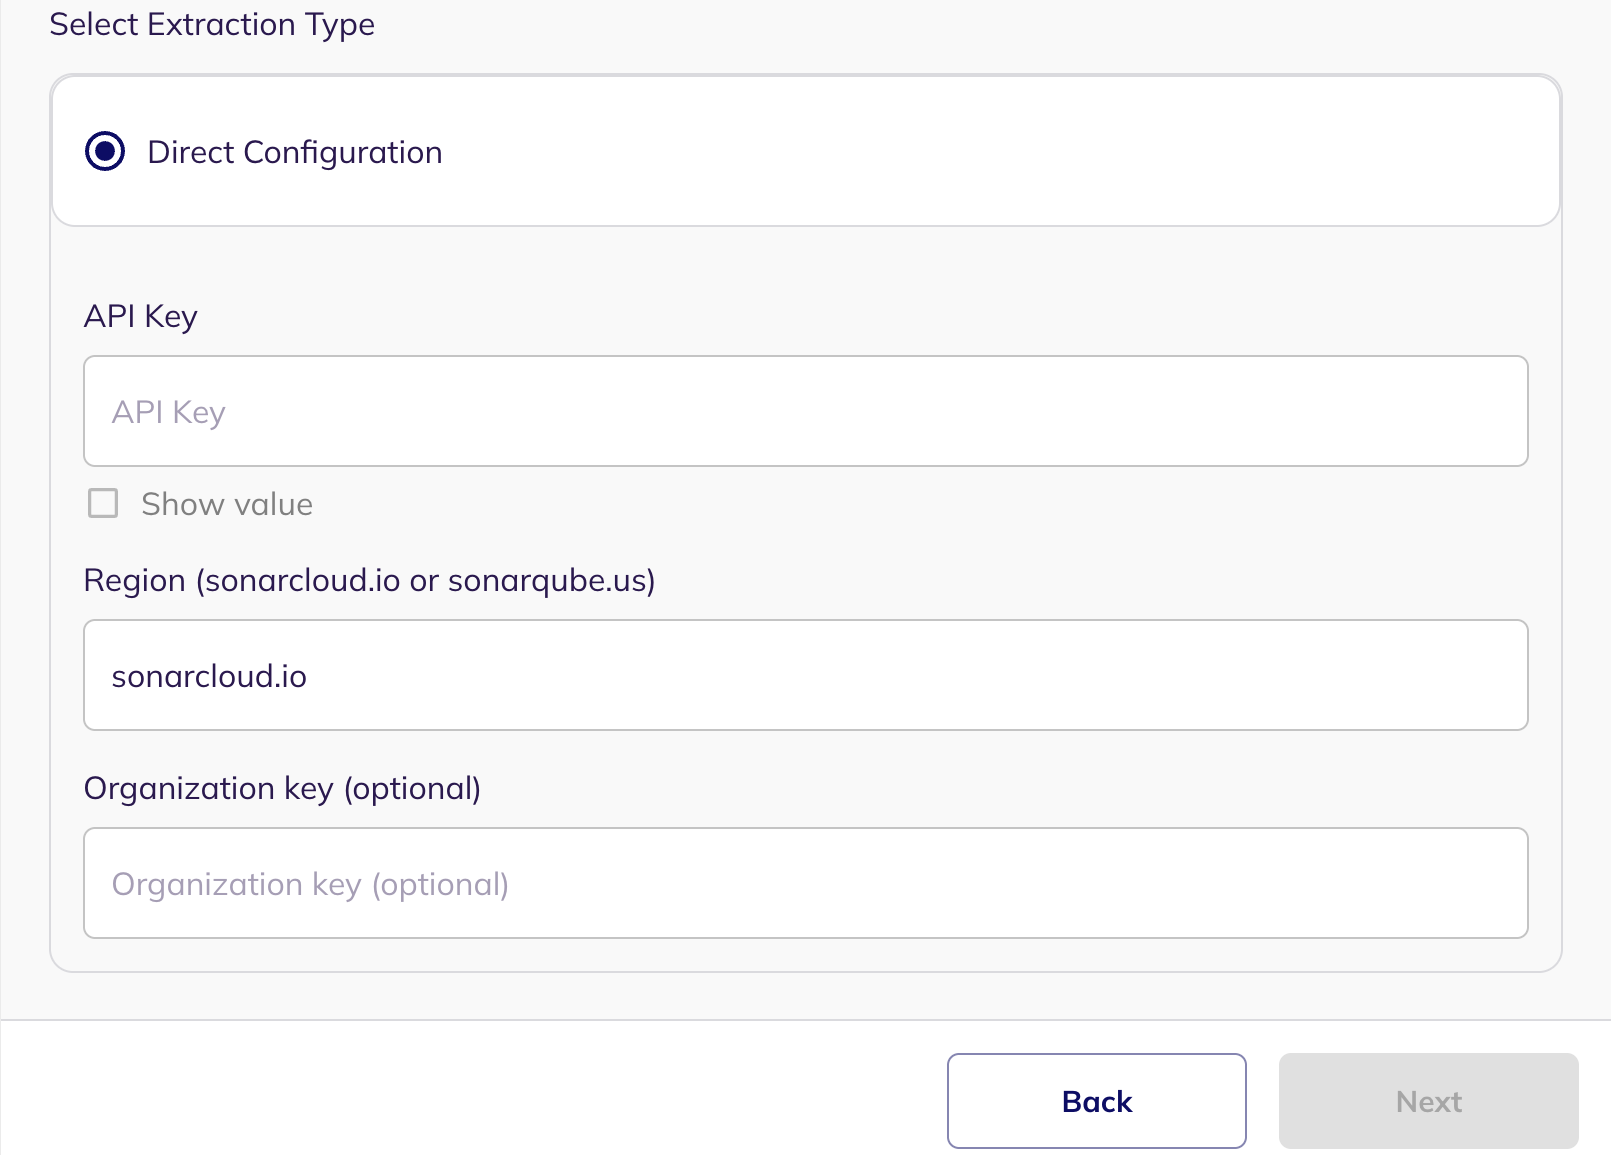Click the Region (sonarcloud.io or sonarqube.us) label
The width and height of the screenshot is (1611, 1155).
click(x=370, y=580)
